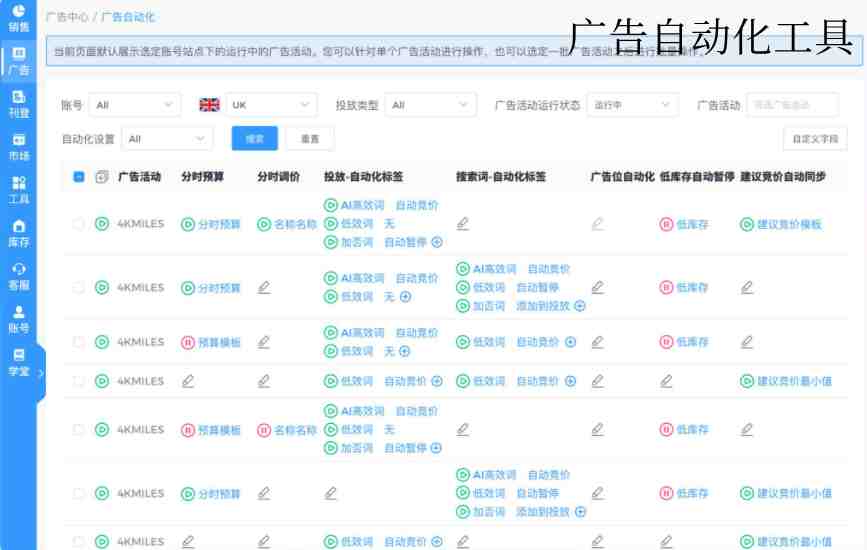Select the 库存 (Inventory) sidebar icon
Image resolution: width=867 pixels, height=550 pixels.
tap(18, 232)
